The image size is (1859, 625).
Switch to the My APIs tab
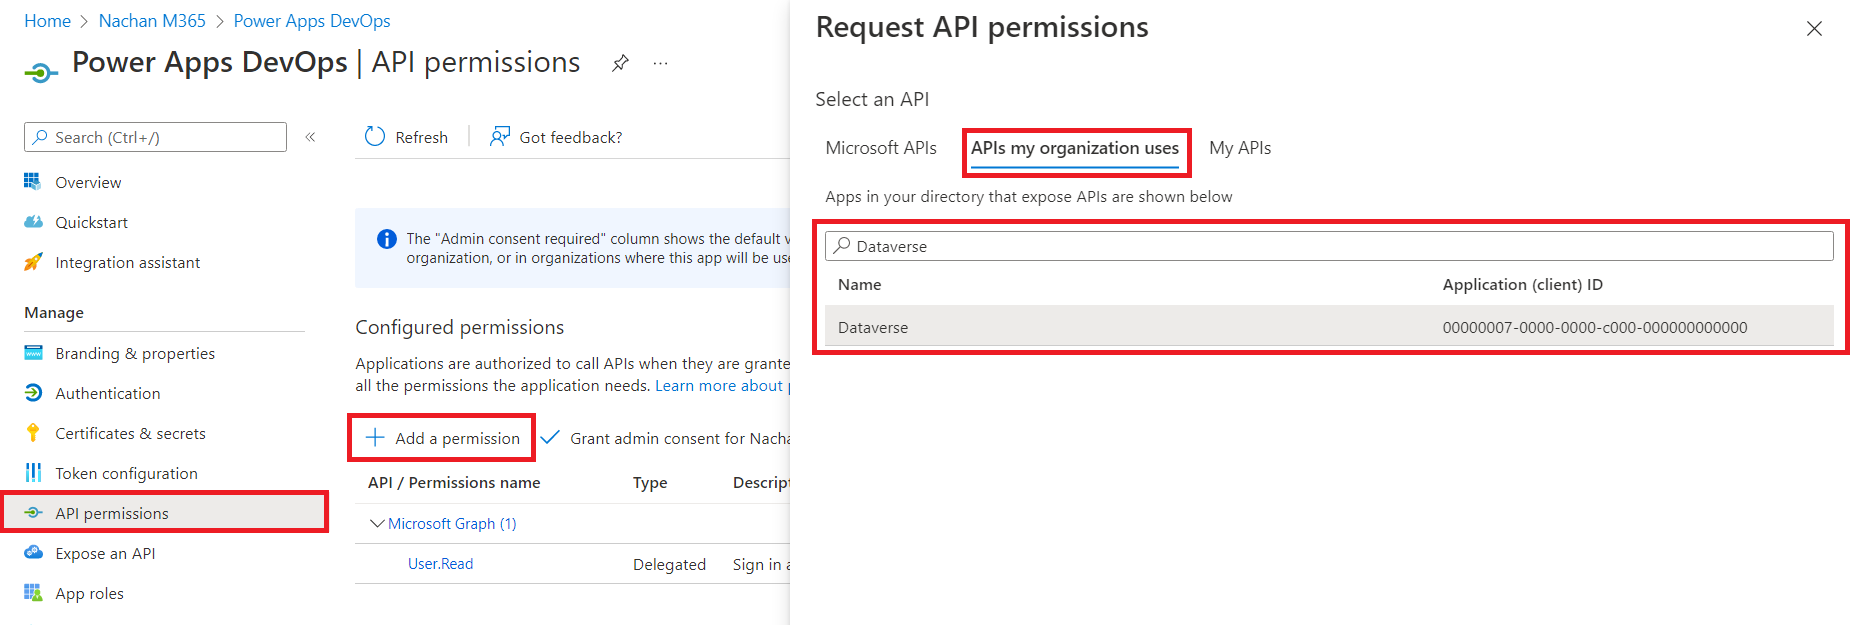tap(1240, 148)
